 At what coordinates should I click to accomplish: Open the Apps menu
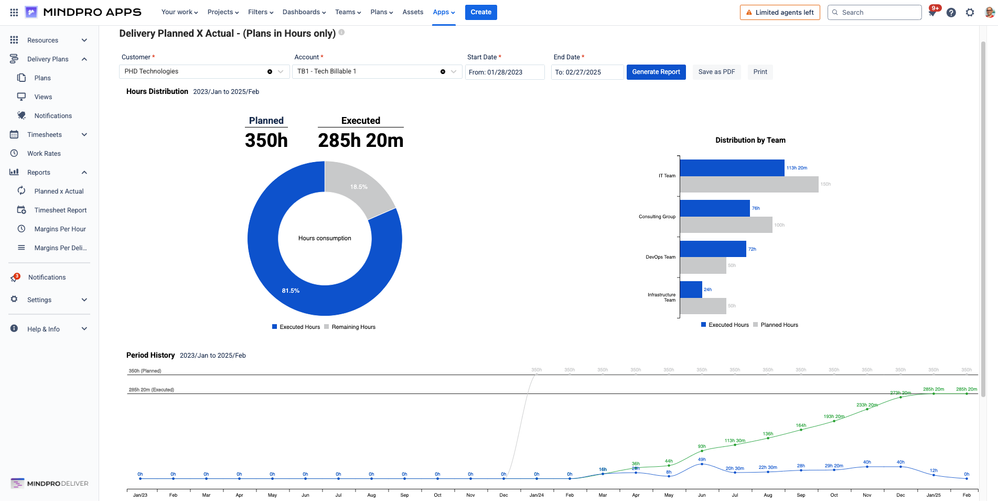pos(444,12)
